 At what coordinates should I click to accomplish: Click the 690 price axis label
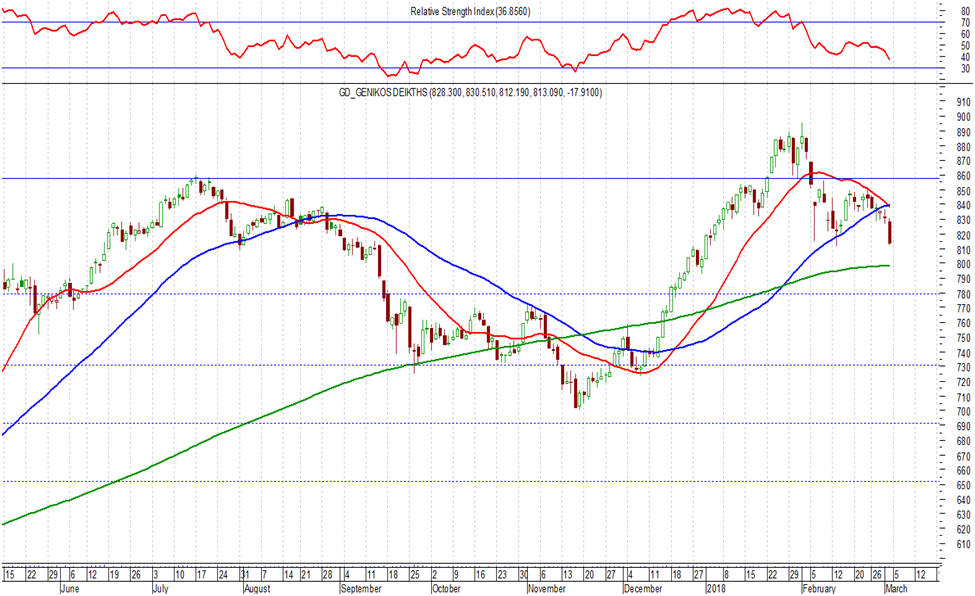[963, 426]
